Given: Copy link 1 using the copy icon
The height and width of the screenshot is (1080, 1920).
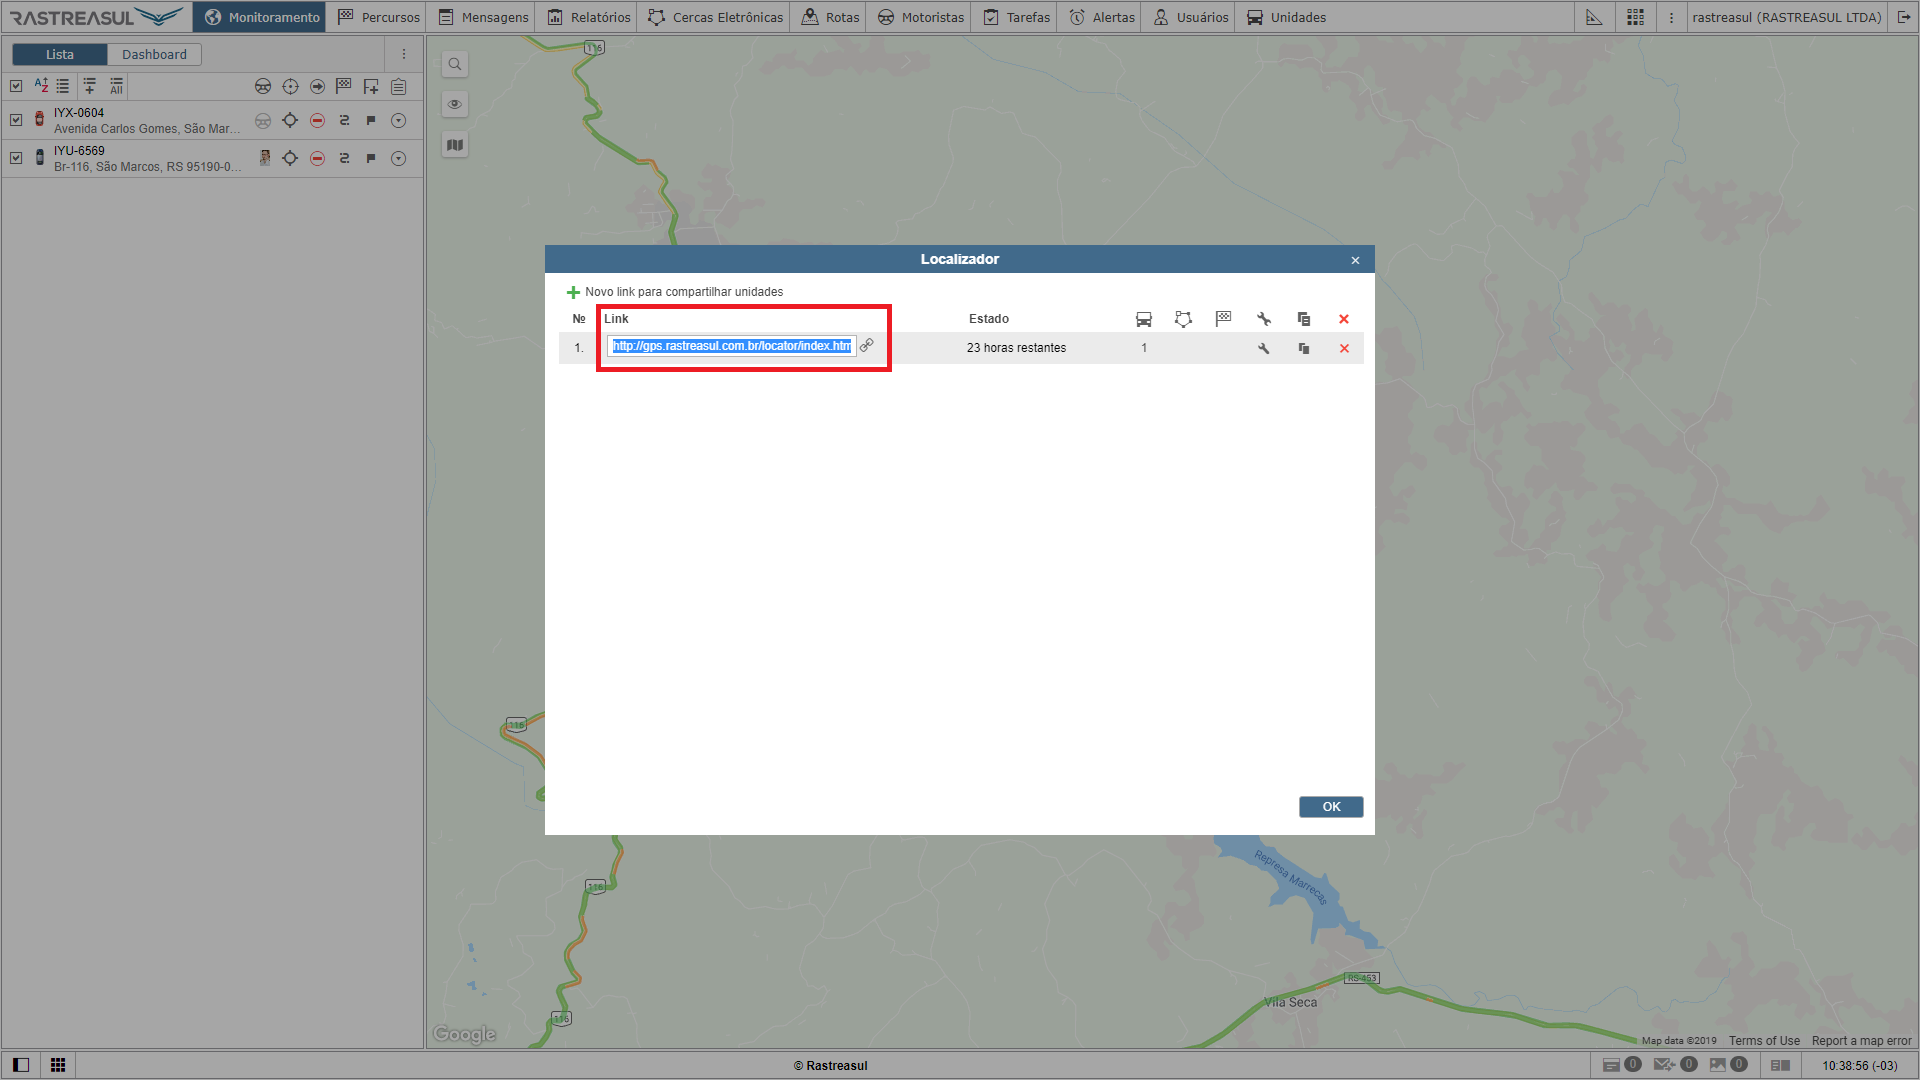Looking at the screenshot, I should (x=1303, y=348).
